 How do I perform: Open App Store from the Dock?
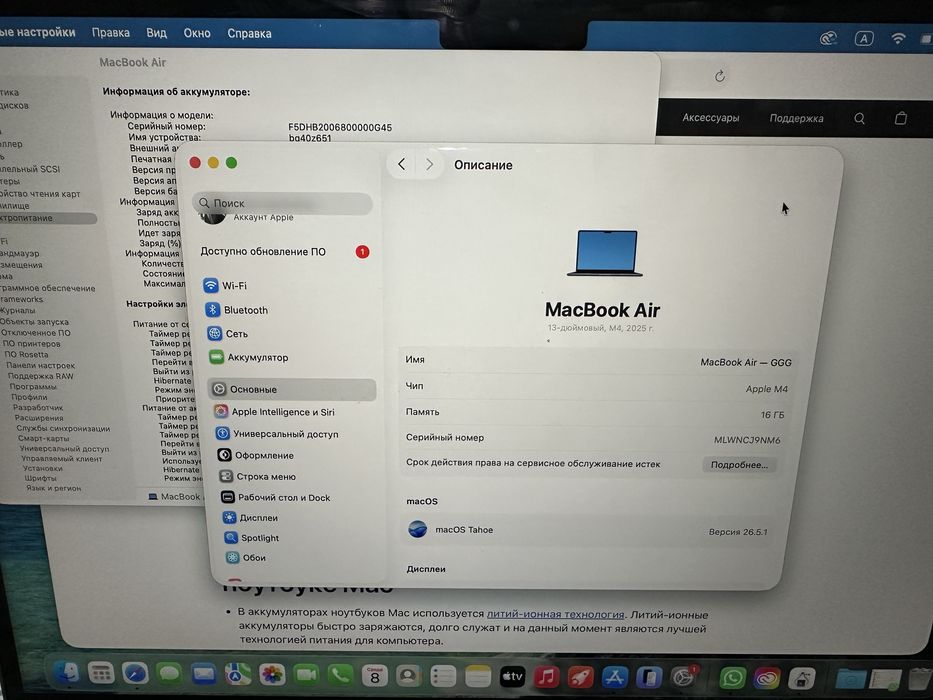click(x=615, y=677)
